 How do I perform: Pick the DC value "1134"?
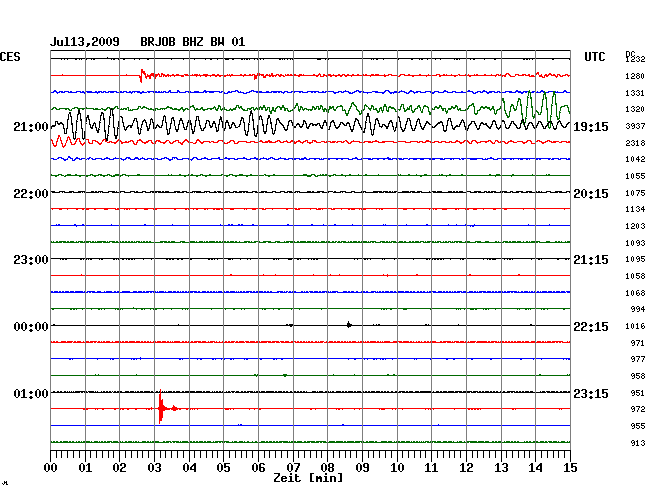click(635, 209)
